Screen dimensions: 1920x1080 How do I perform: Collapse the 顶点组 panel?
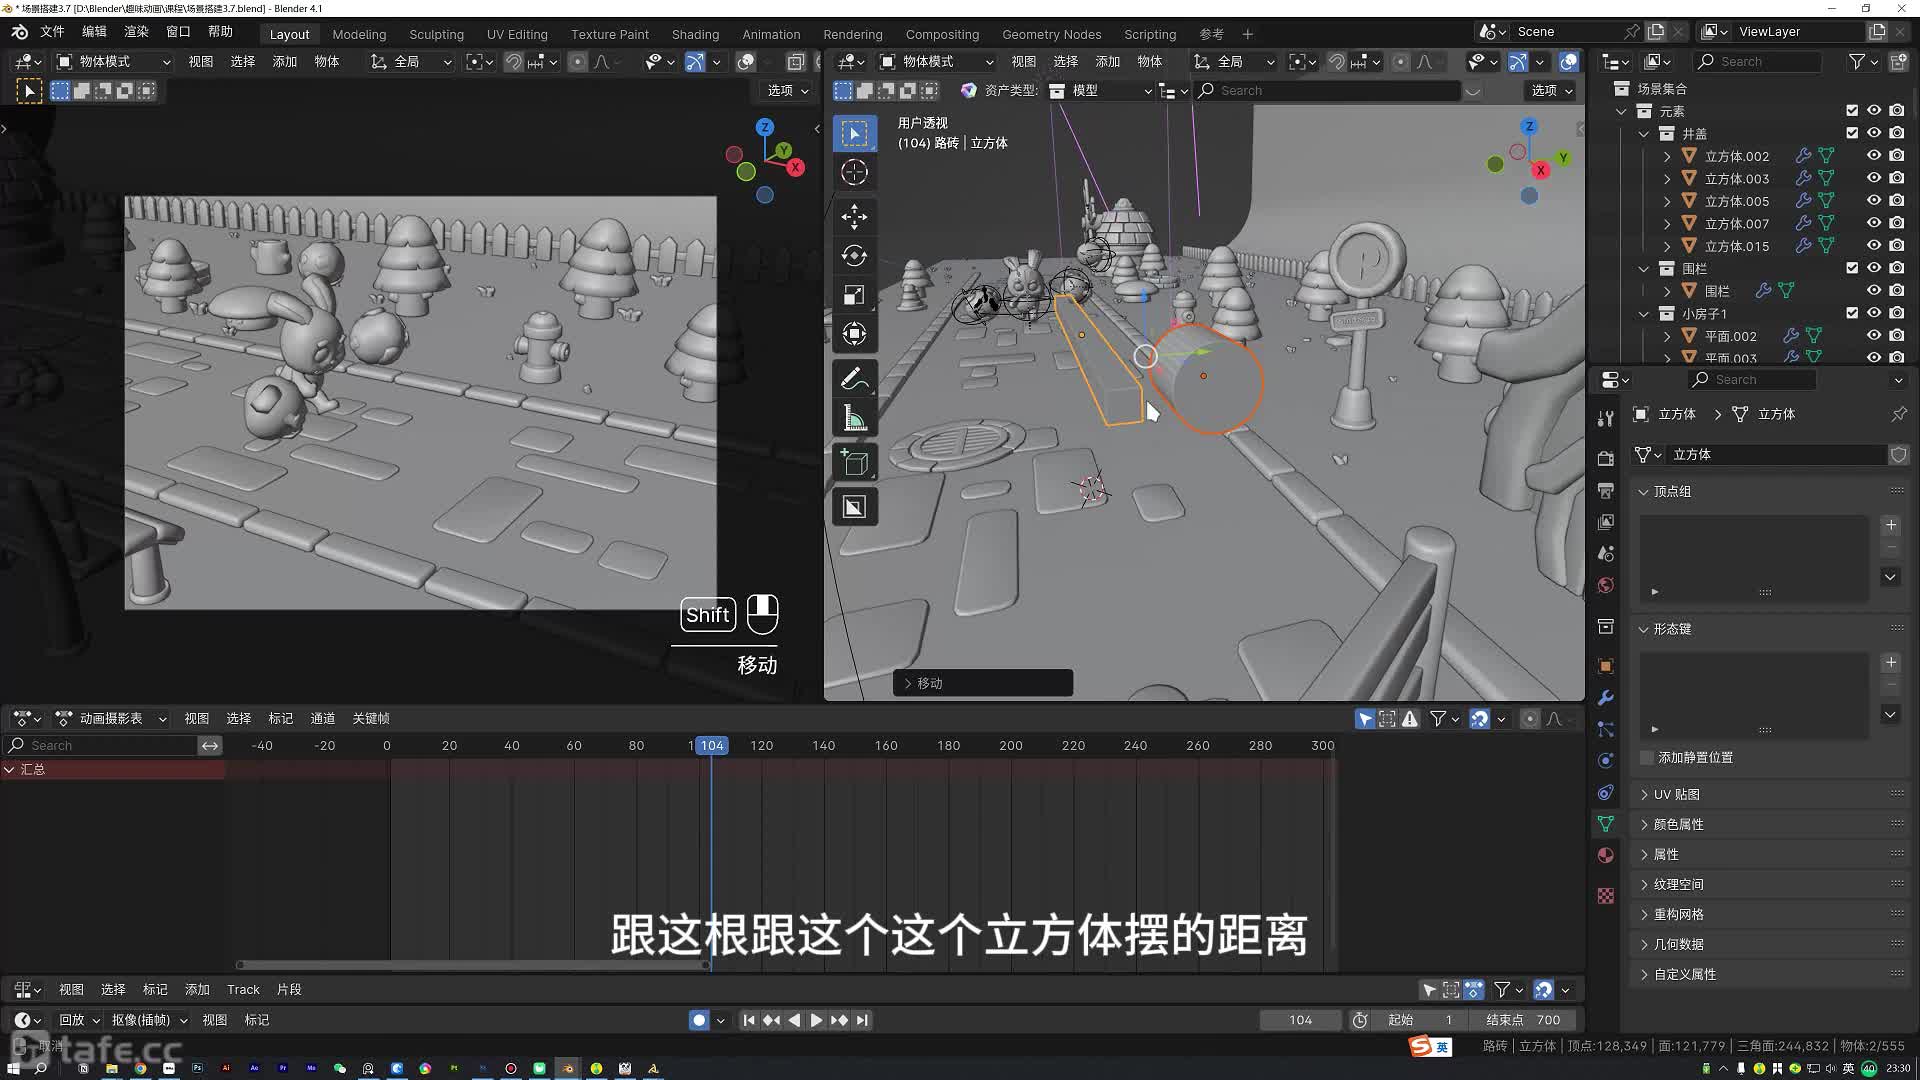coord(1672,492)
